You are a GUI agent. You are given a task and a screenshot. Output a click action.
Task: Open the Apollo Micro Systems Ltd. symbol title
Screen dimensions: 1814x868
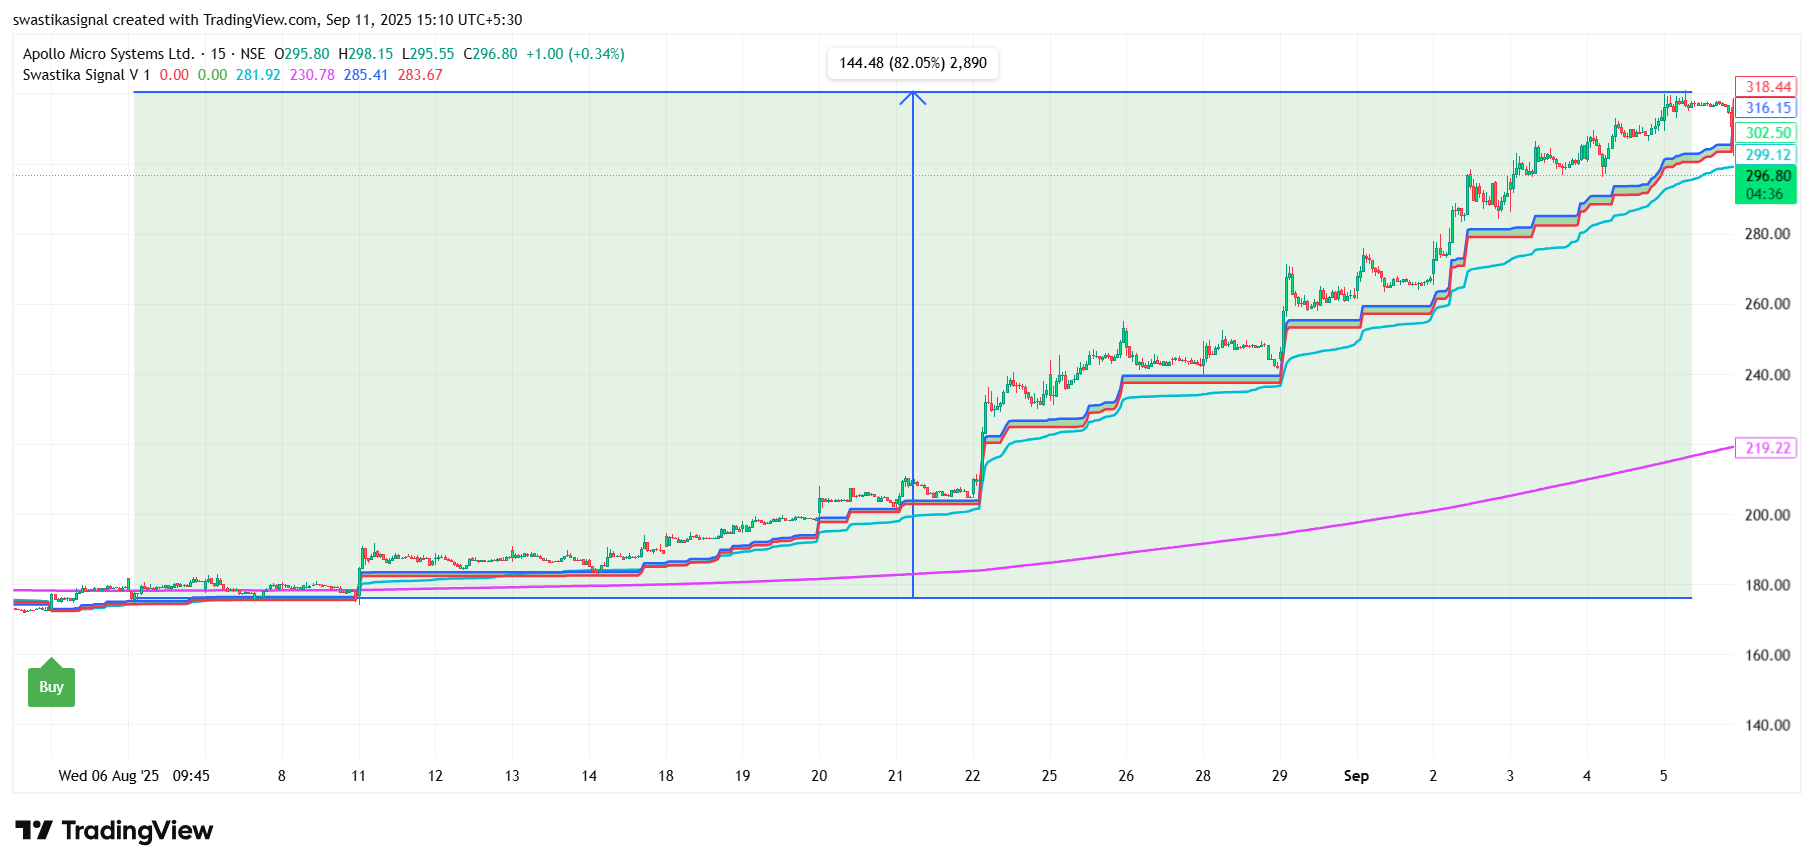[x=108, y=54]
